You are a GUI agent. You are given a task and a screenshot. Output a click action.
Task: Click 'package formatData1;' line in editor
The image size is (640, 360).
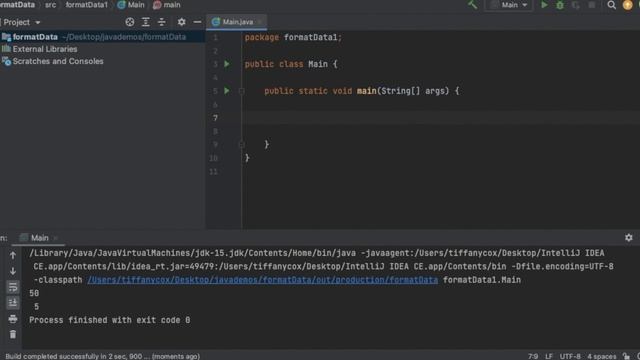coord(293,37)
